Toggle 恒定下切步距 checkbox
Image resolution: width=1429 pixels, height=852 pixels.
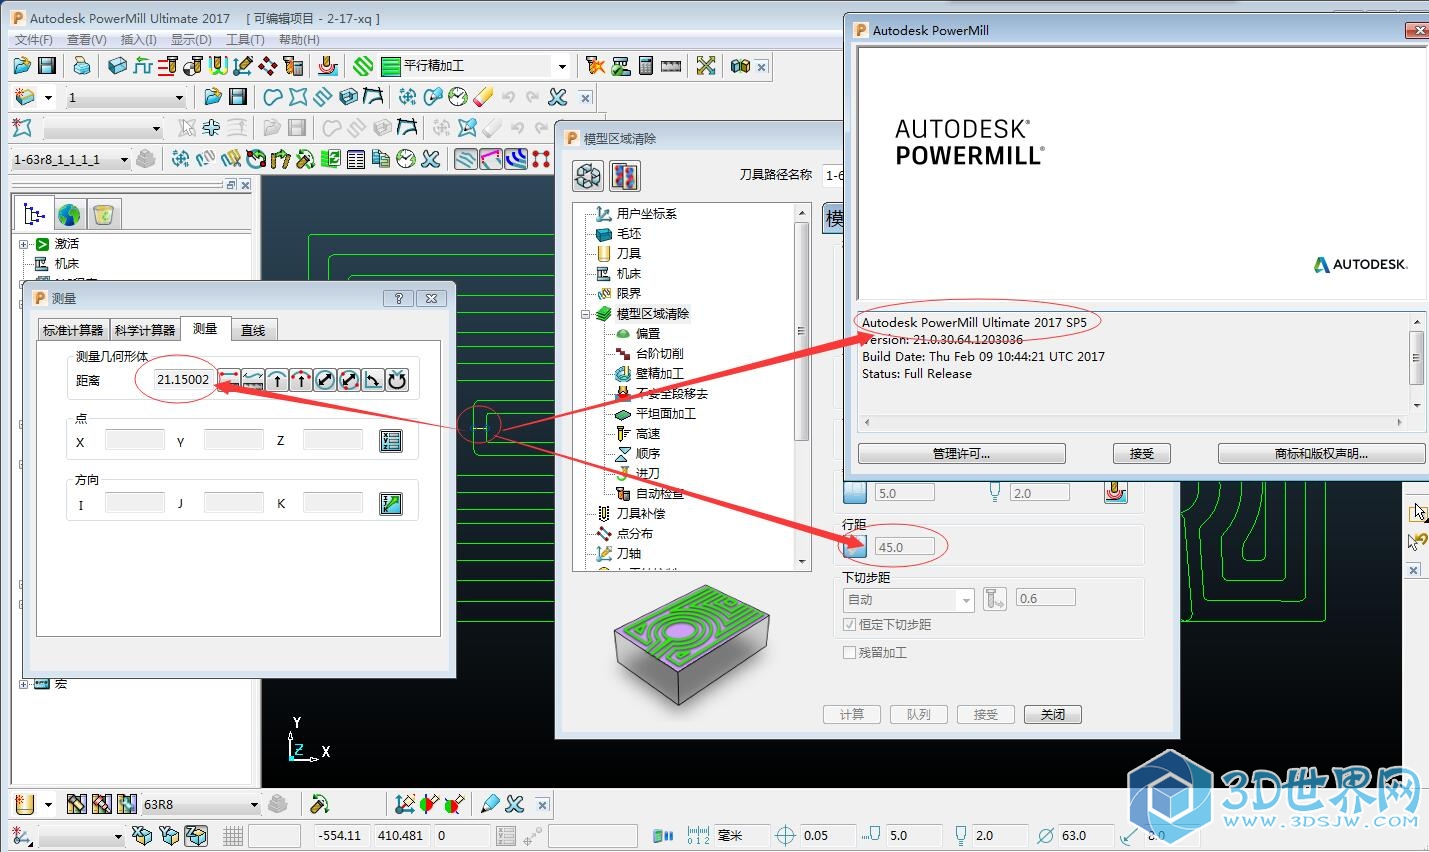(850, 624)
